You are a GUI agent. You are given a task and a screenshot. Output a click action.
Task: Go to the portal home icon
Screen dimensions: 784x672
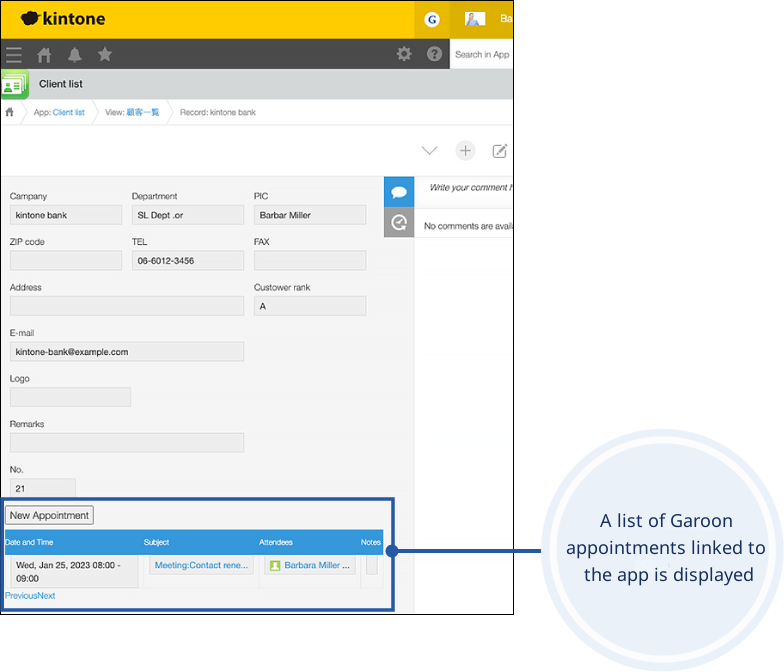(x=44, y=54)
